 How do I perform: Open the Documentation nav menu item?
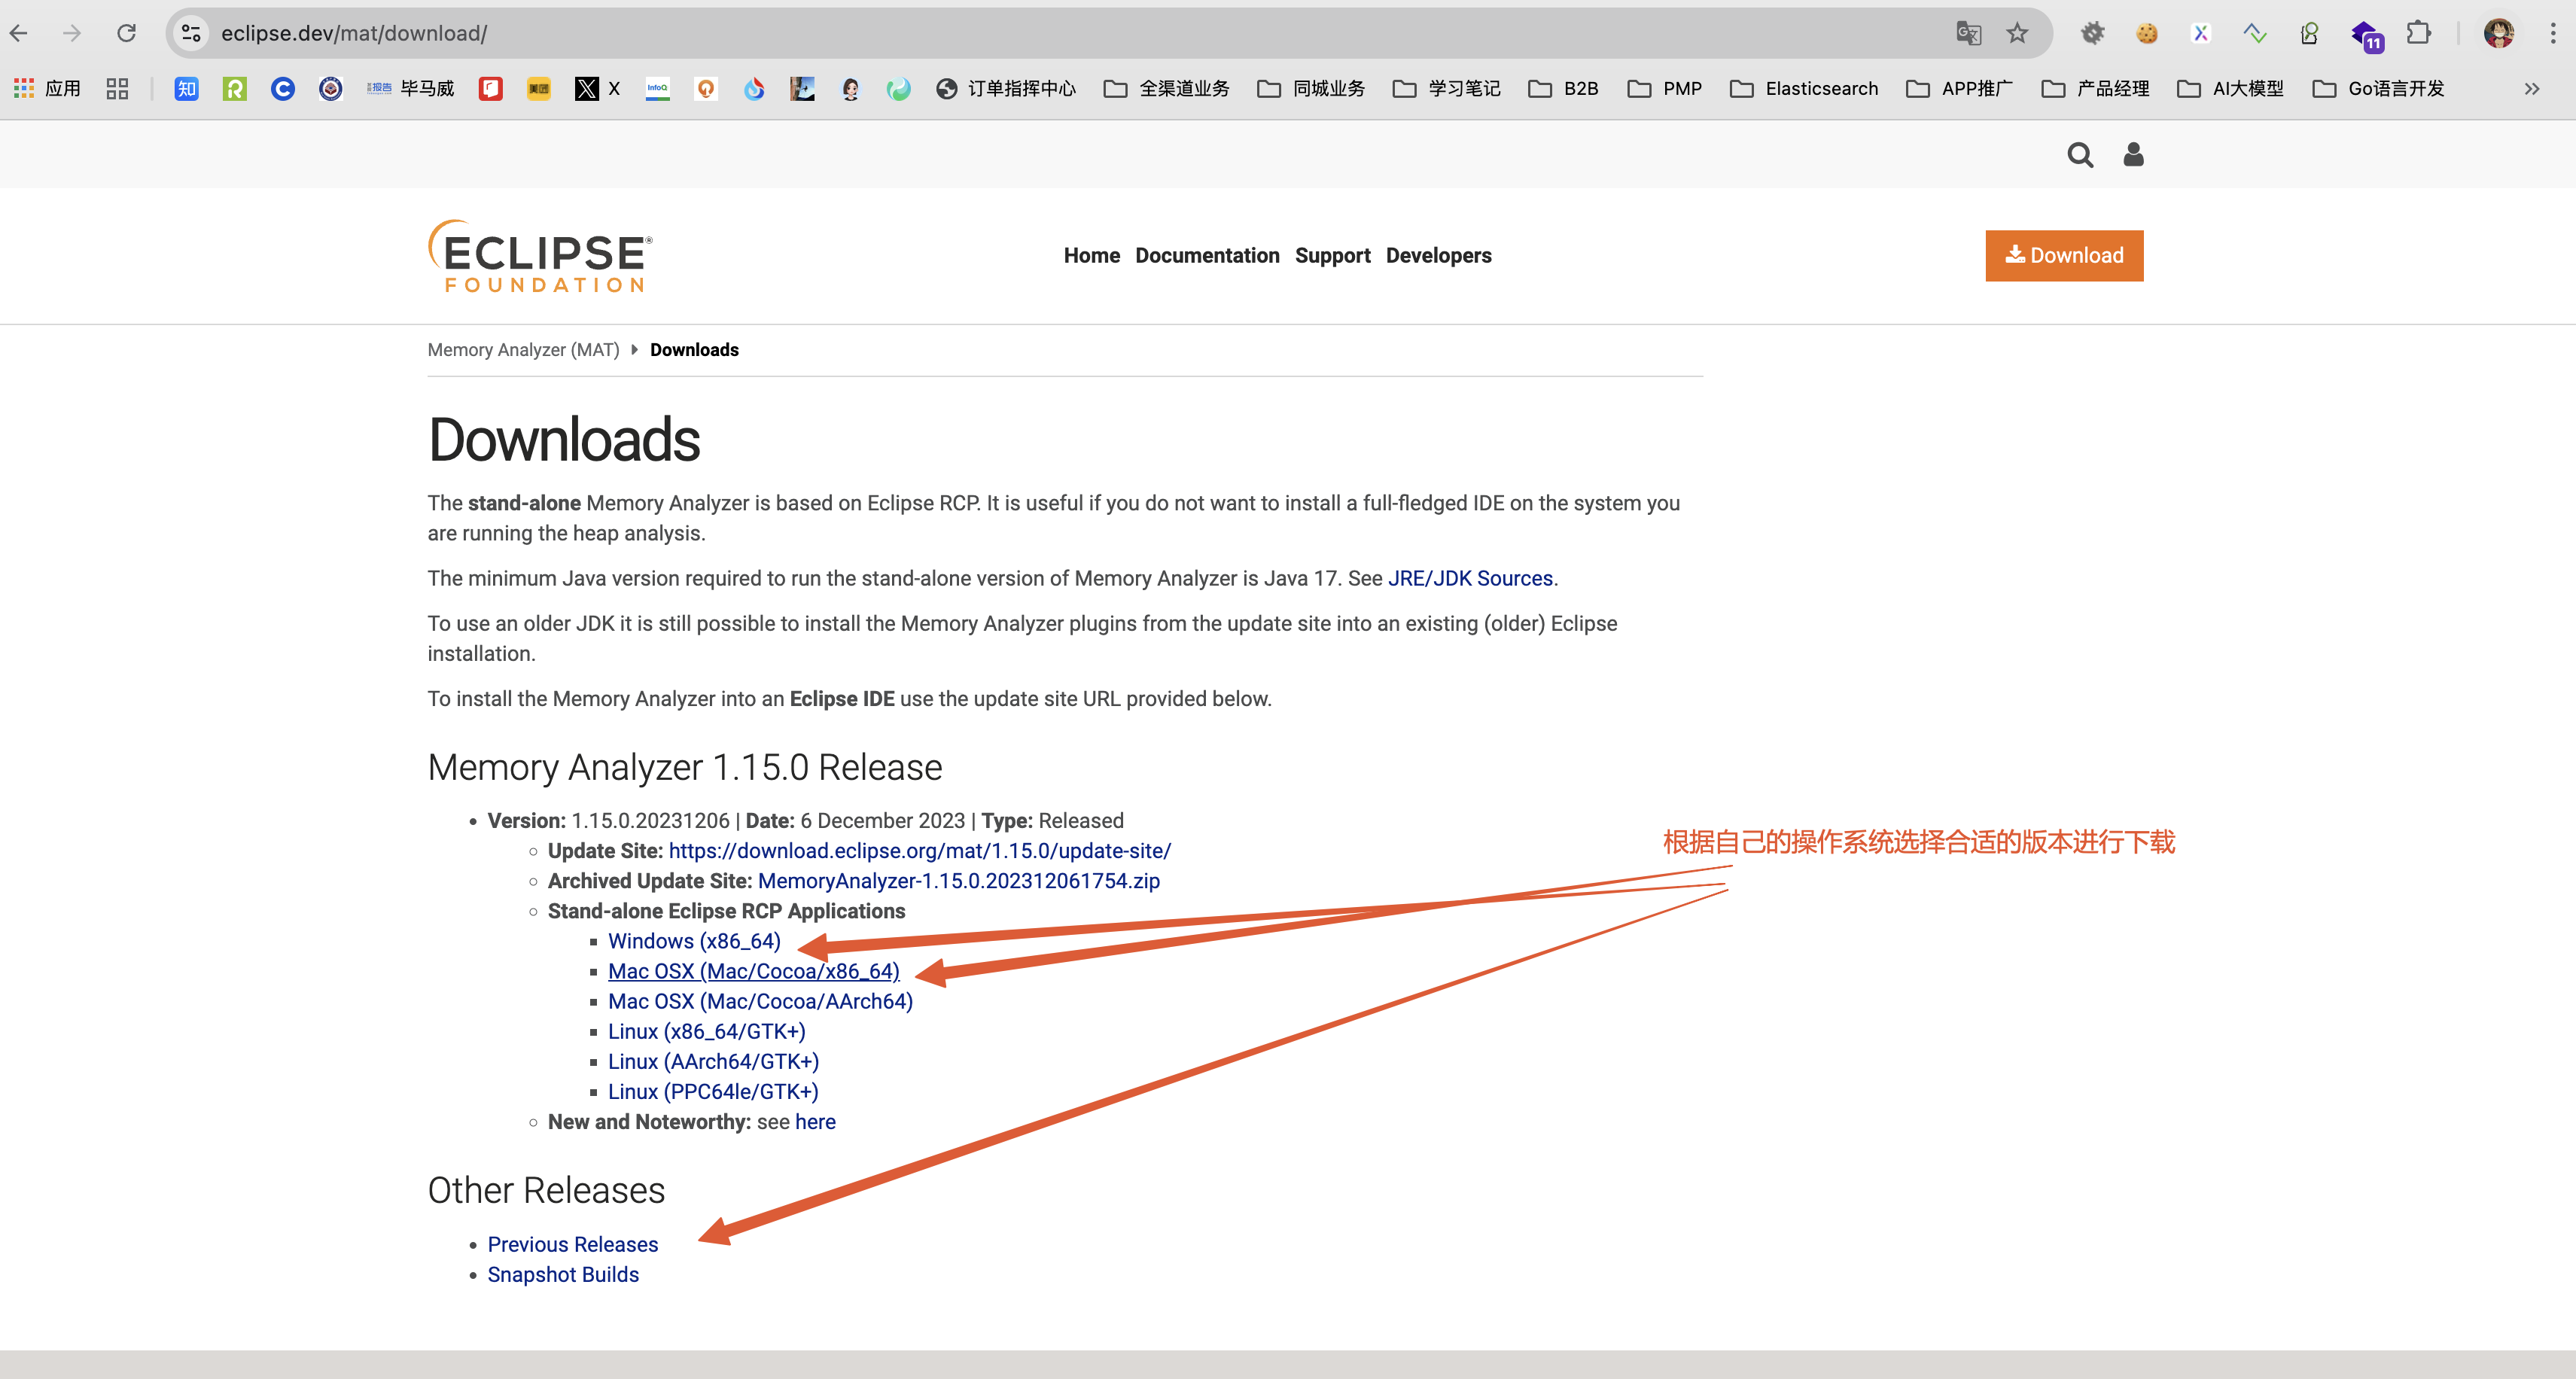point(1207,256)
